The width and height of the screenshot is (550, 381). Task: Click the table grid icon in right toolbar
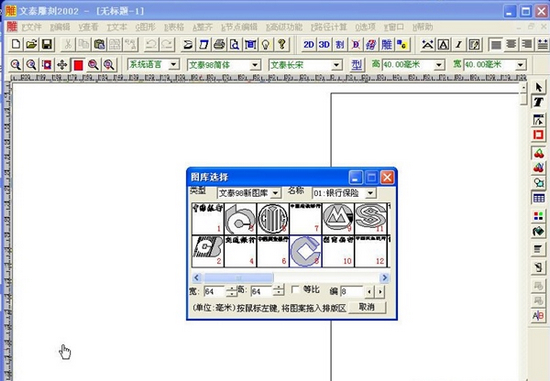click(x=538, y=198)
